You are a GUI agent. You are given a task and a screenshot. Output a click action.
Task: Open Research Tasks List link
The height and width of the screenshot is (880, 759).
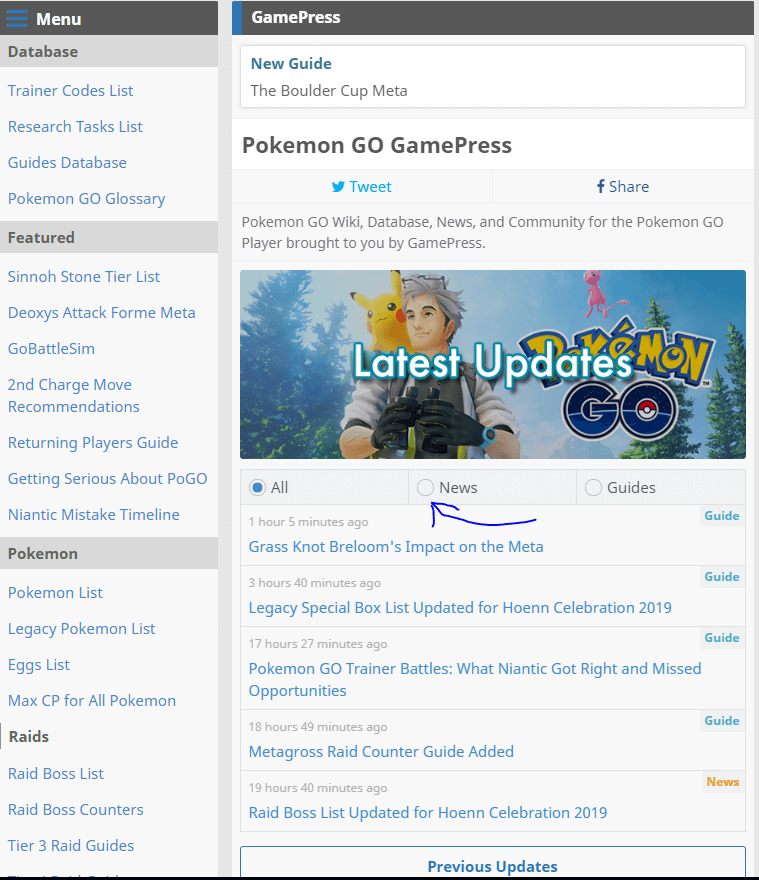75,126
